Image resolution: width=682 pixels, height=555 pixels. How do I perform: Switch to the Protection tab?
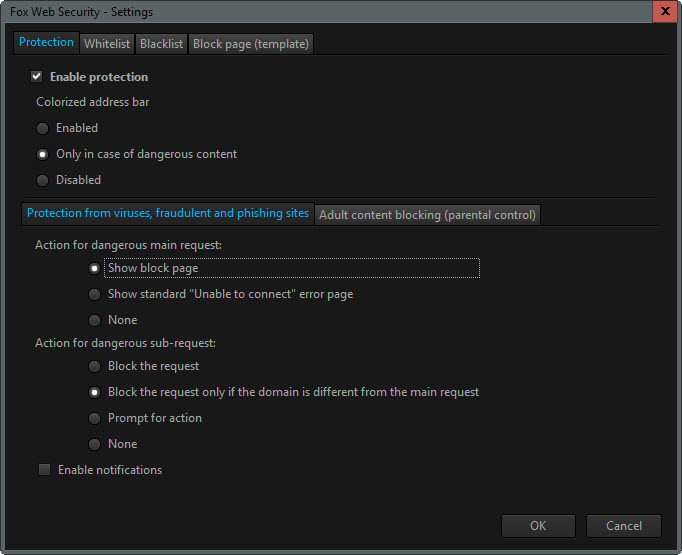click(46, 43)
